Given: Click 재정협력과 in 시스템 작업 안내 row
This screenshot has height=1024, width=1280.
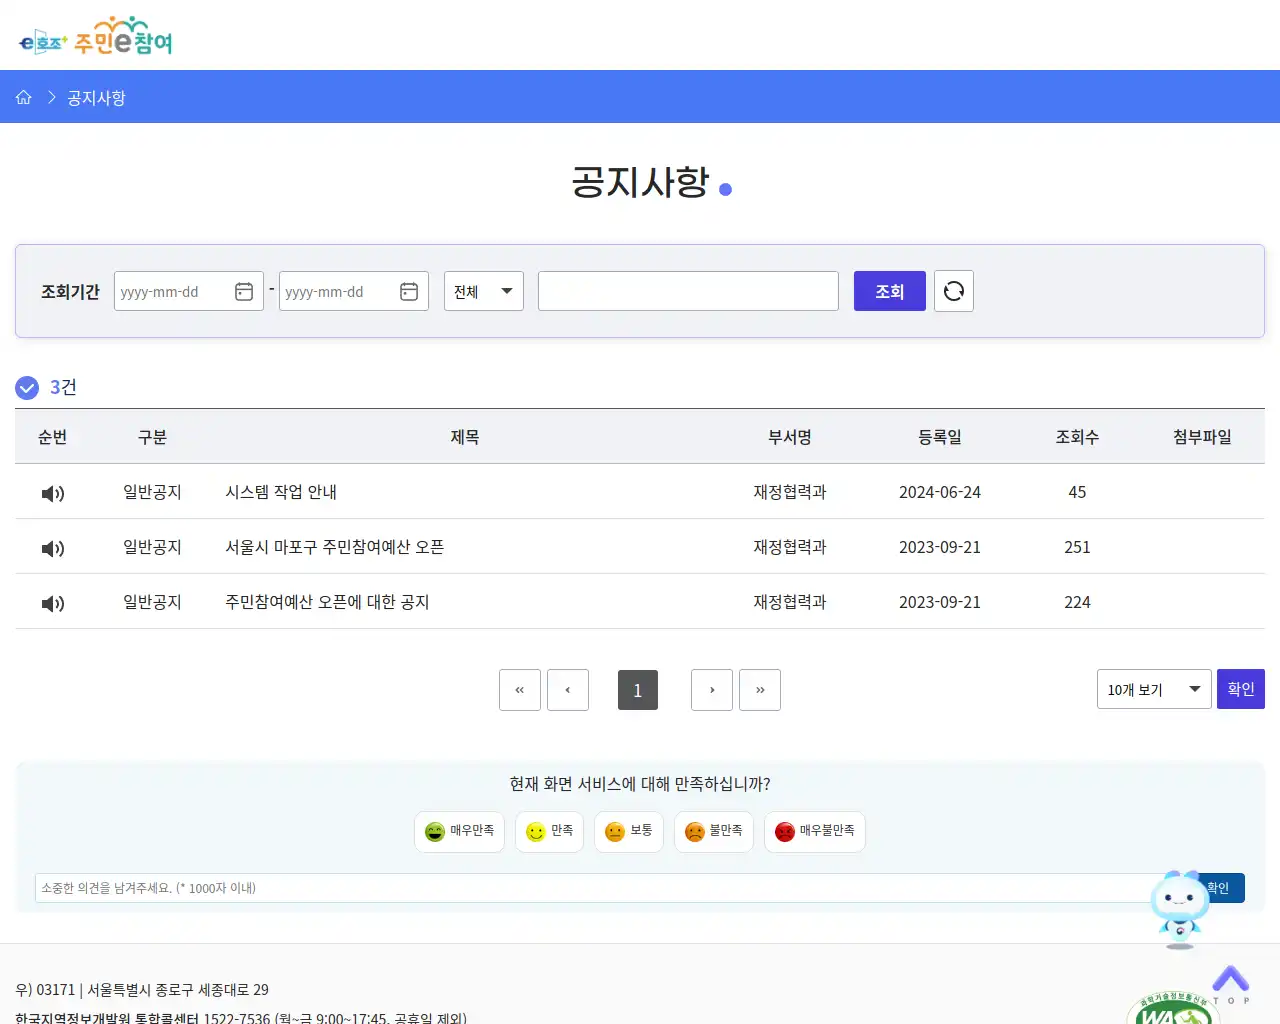Looking at the screenshot, I should point(790,492).
